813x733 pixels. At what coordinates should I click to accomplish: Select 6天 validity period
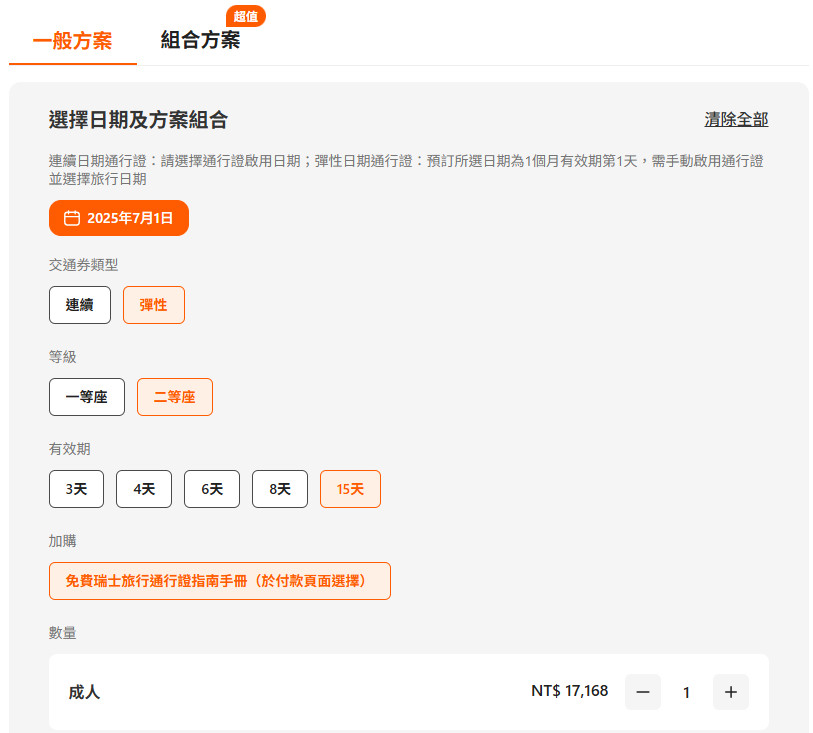212,489
